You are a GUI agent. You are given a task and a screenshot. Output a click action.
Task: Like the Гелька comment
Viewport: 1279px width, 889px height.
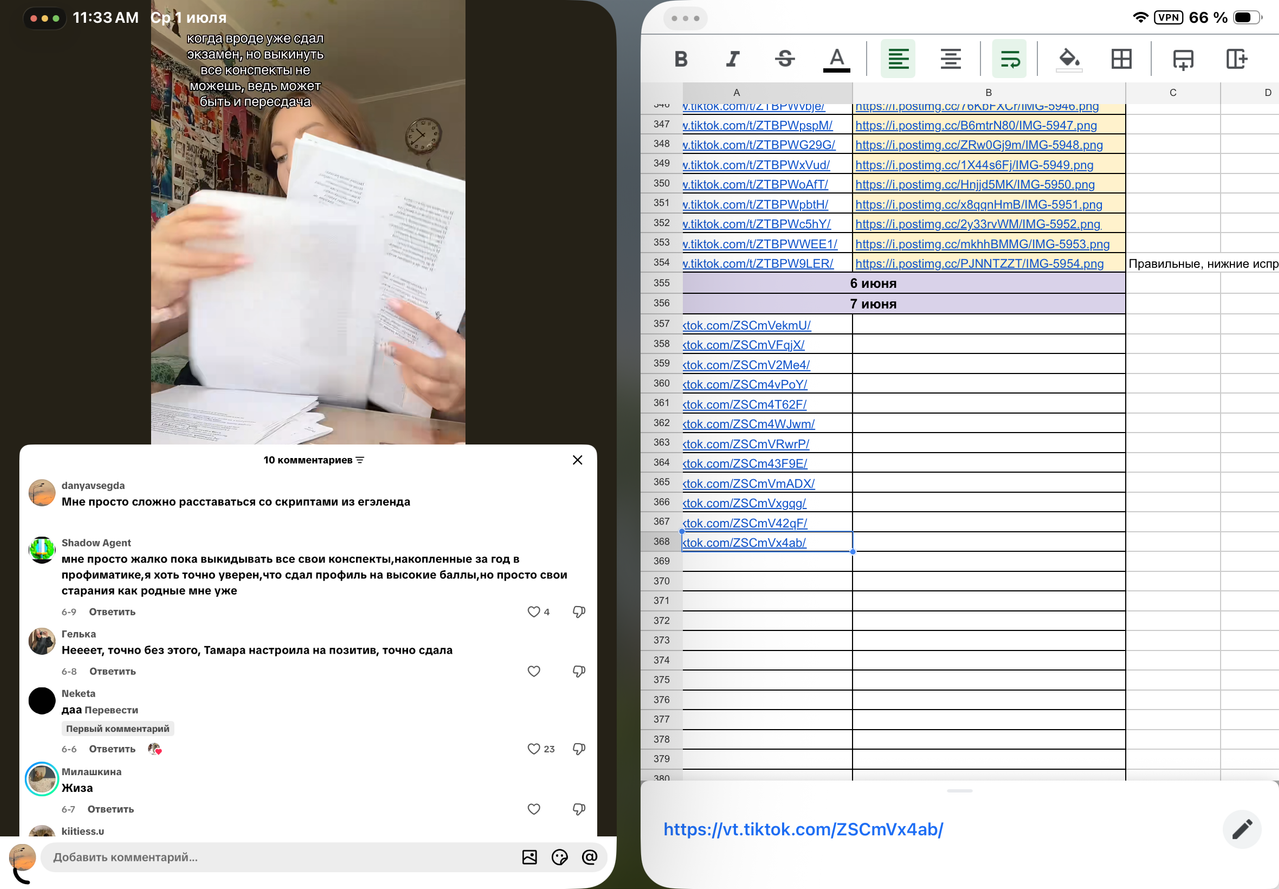pyautogui.click(x=534, y=672)
